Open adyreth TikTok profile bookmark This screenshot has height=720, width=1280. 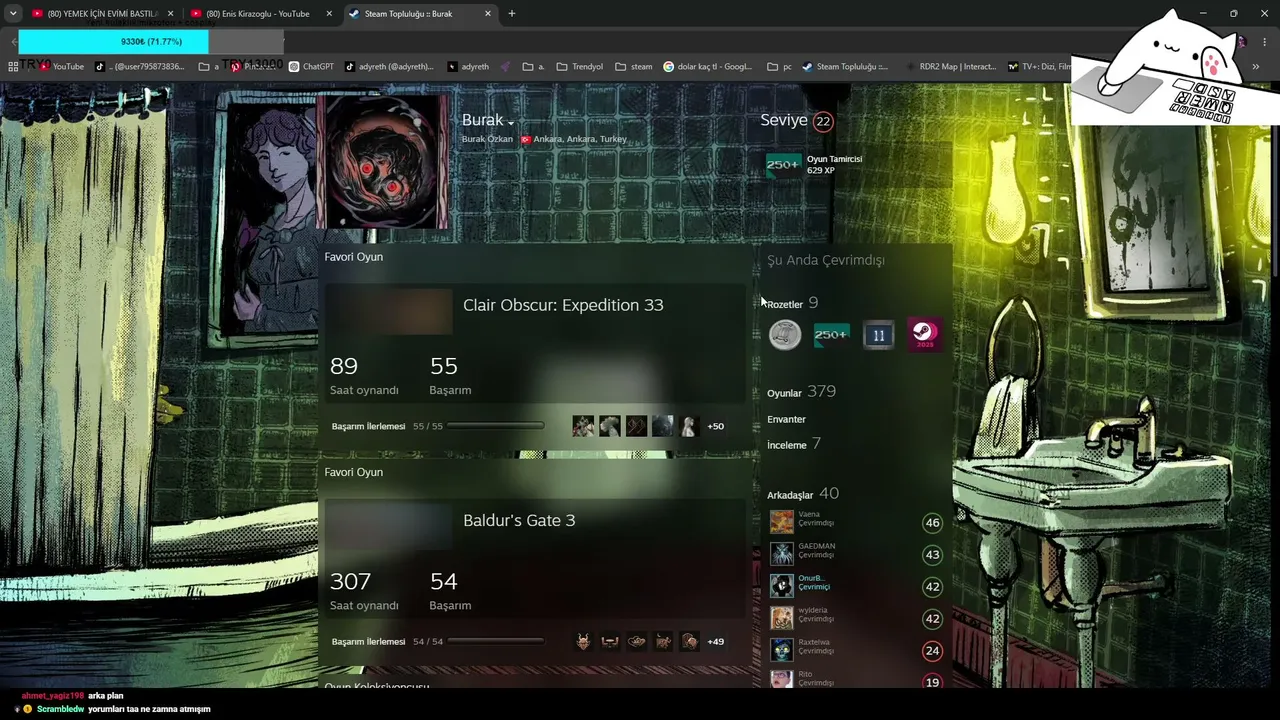click(389, 67)
